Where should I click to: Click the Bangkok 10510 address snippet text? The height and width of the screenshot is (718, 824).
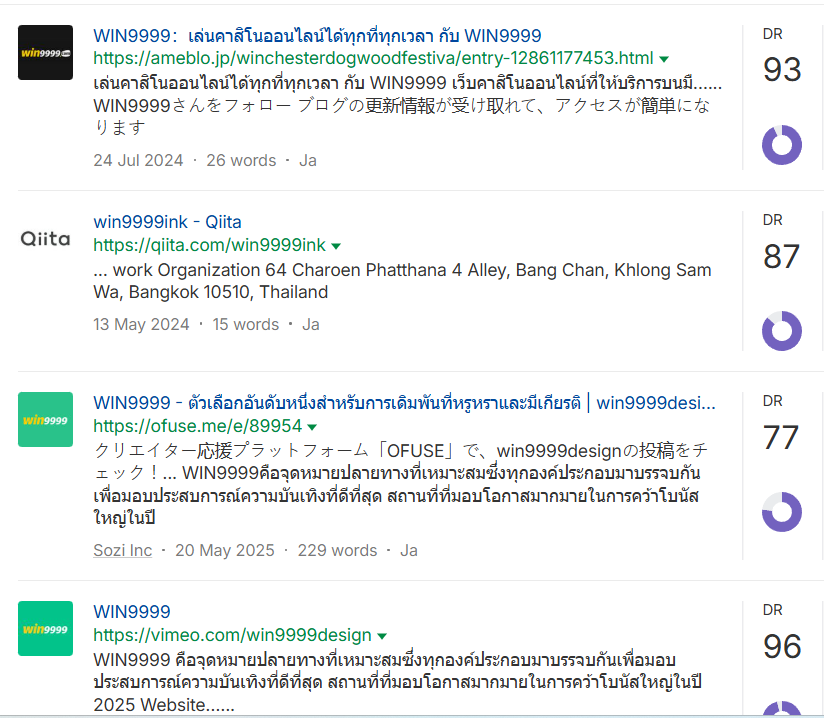(x=402, y=281)
